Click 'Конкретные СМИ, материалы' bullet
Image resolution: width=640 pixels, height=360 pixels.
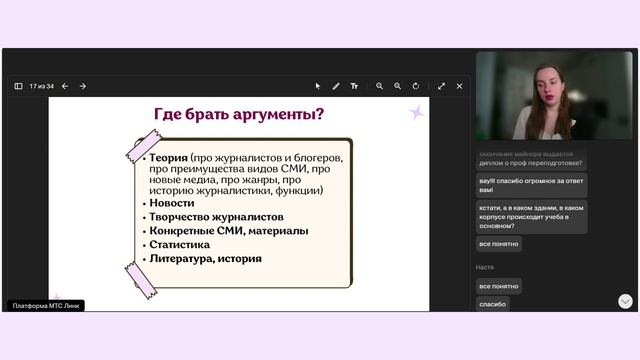(x=229, y=231)
